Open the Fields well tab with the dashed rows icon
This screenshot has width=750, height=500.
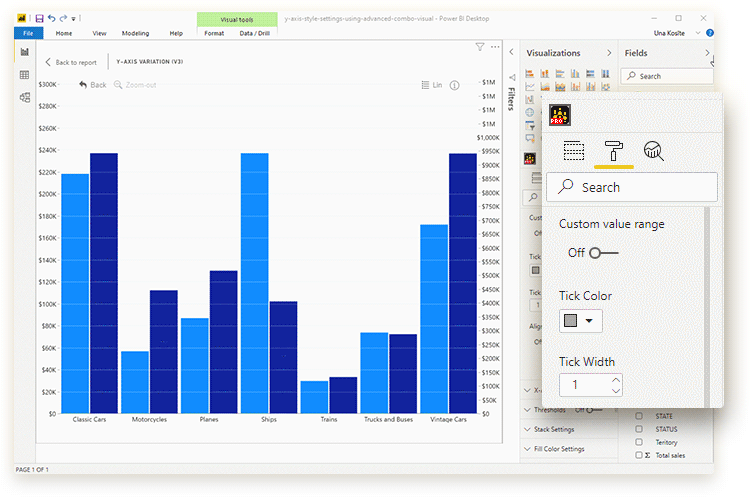[x=574, y=151]
